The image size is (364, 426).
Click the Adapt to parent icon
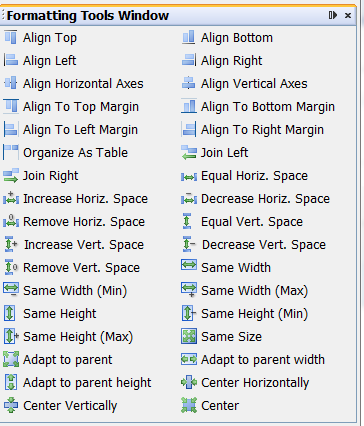(11, 359)
